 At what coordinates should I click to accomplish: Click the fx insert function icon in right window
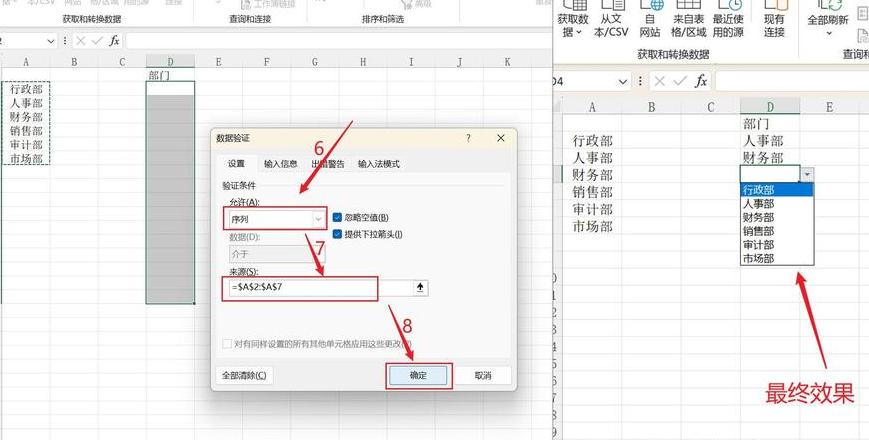701,81
